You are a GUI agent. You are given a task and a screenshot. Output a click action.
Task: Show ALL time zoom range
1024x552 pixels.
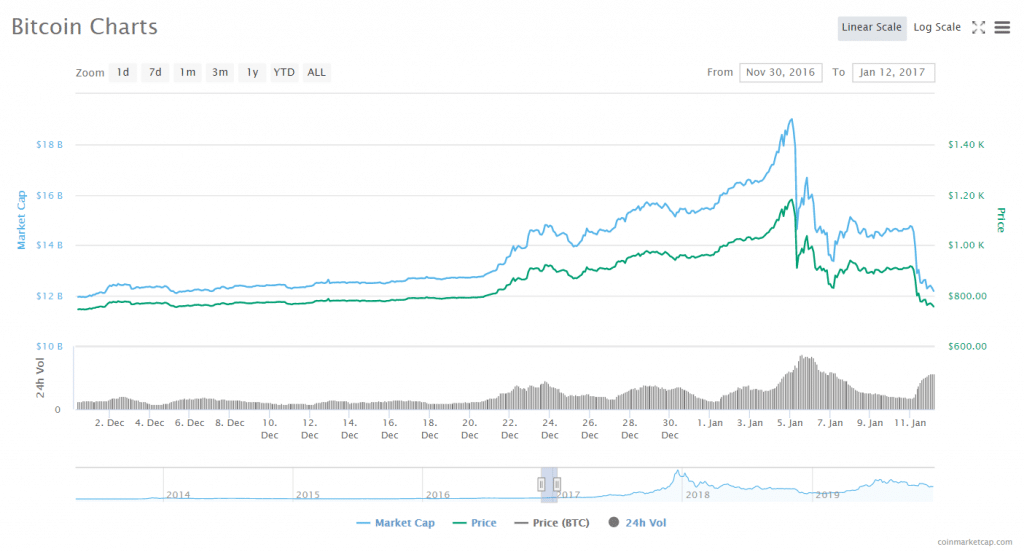[316, 72]
